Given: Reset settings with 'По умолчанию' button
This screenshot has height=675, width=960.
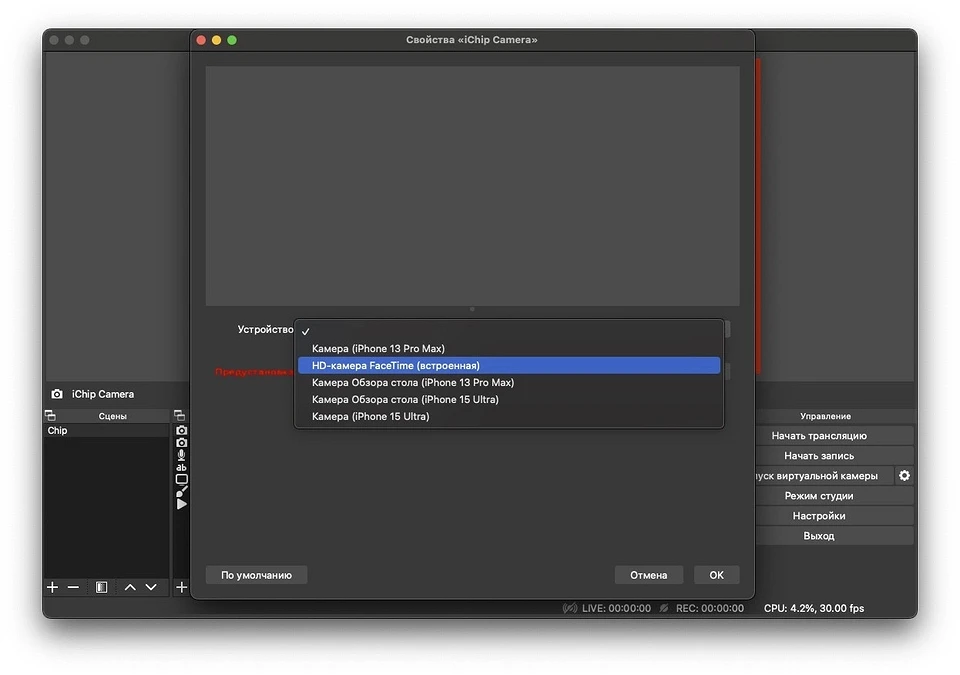Looking at the screenshot, I should [x=256, y=575].
